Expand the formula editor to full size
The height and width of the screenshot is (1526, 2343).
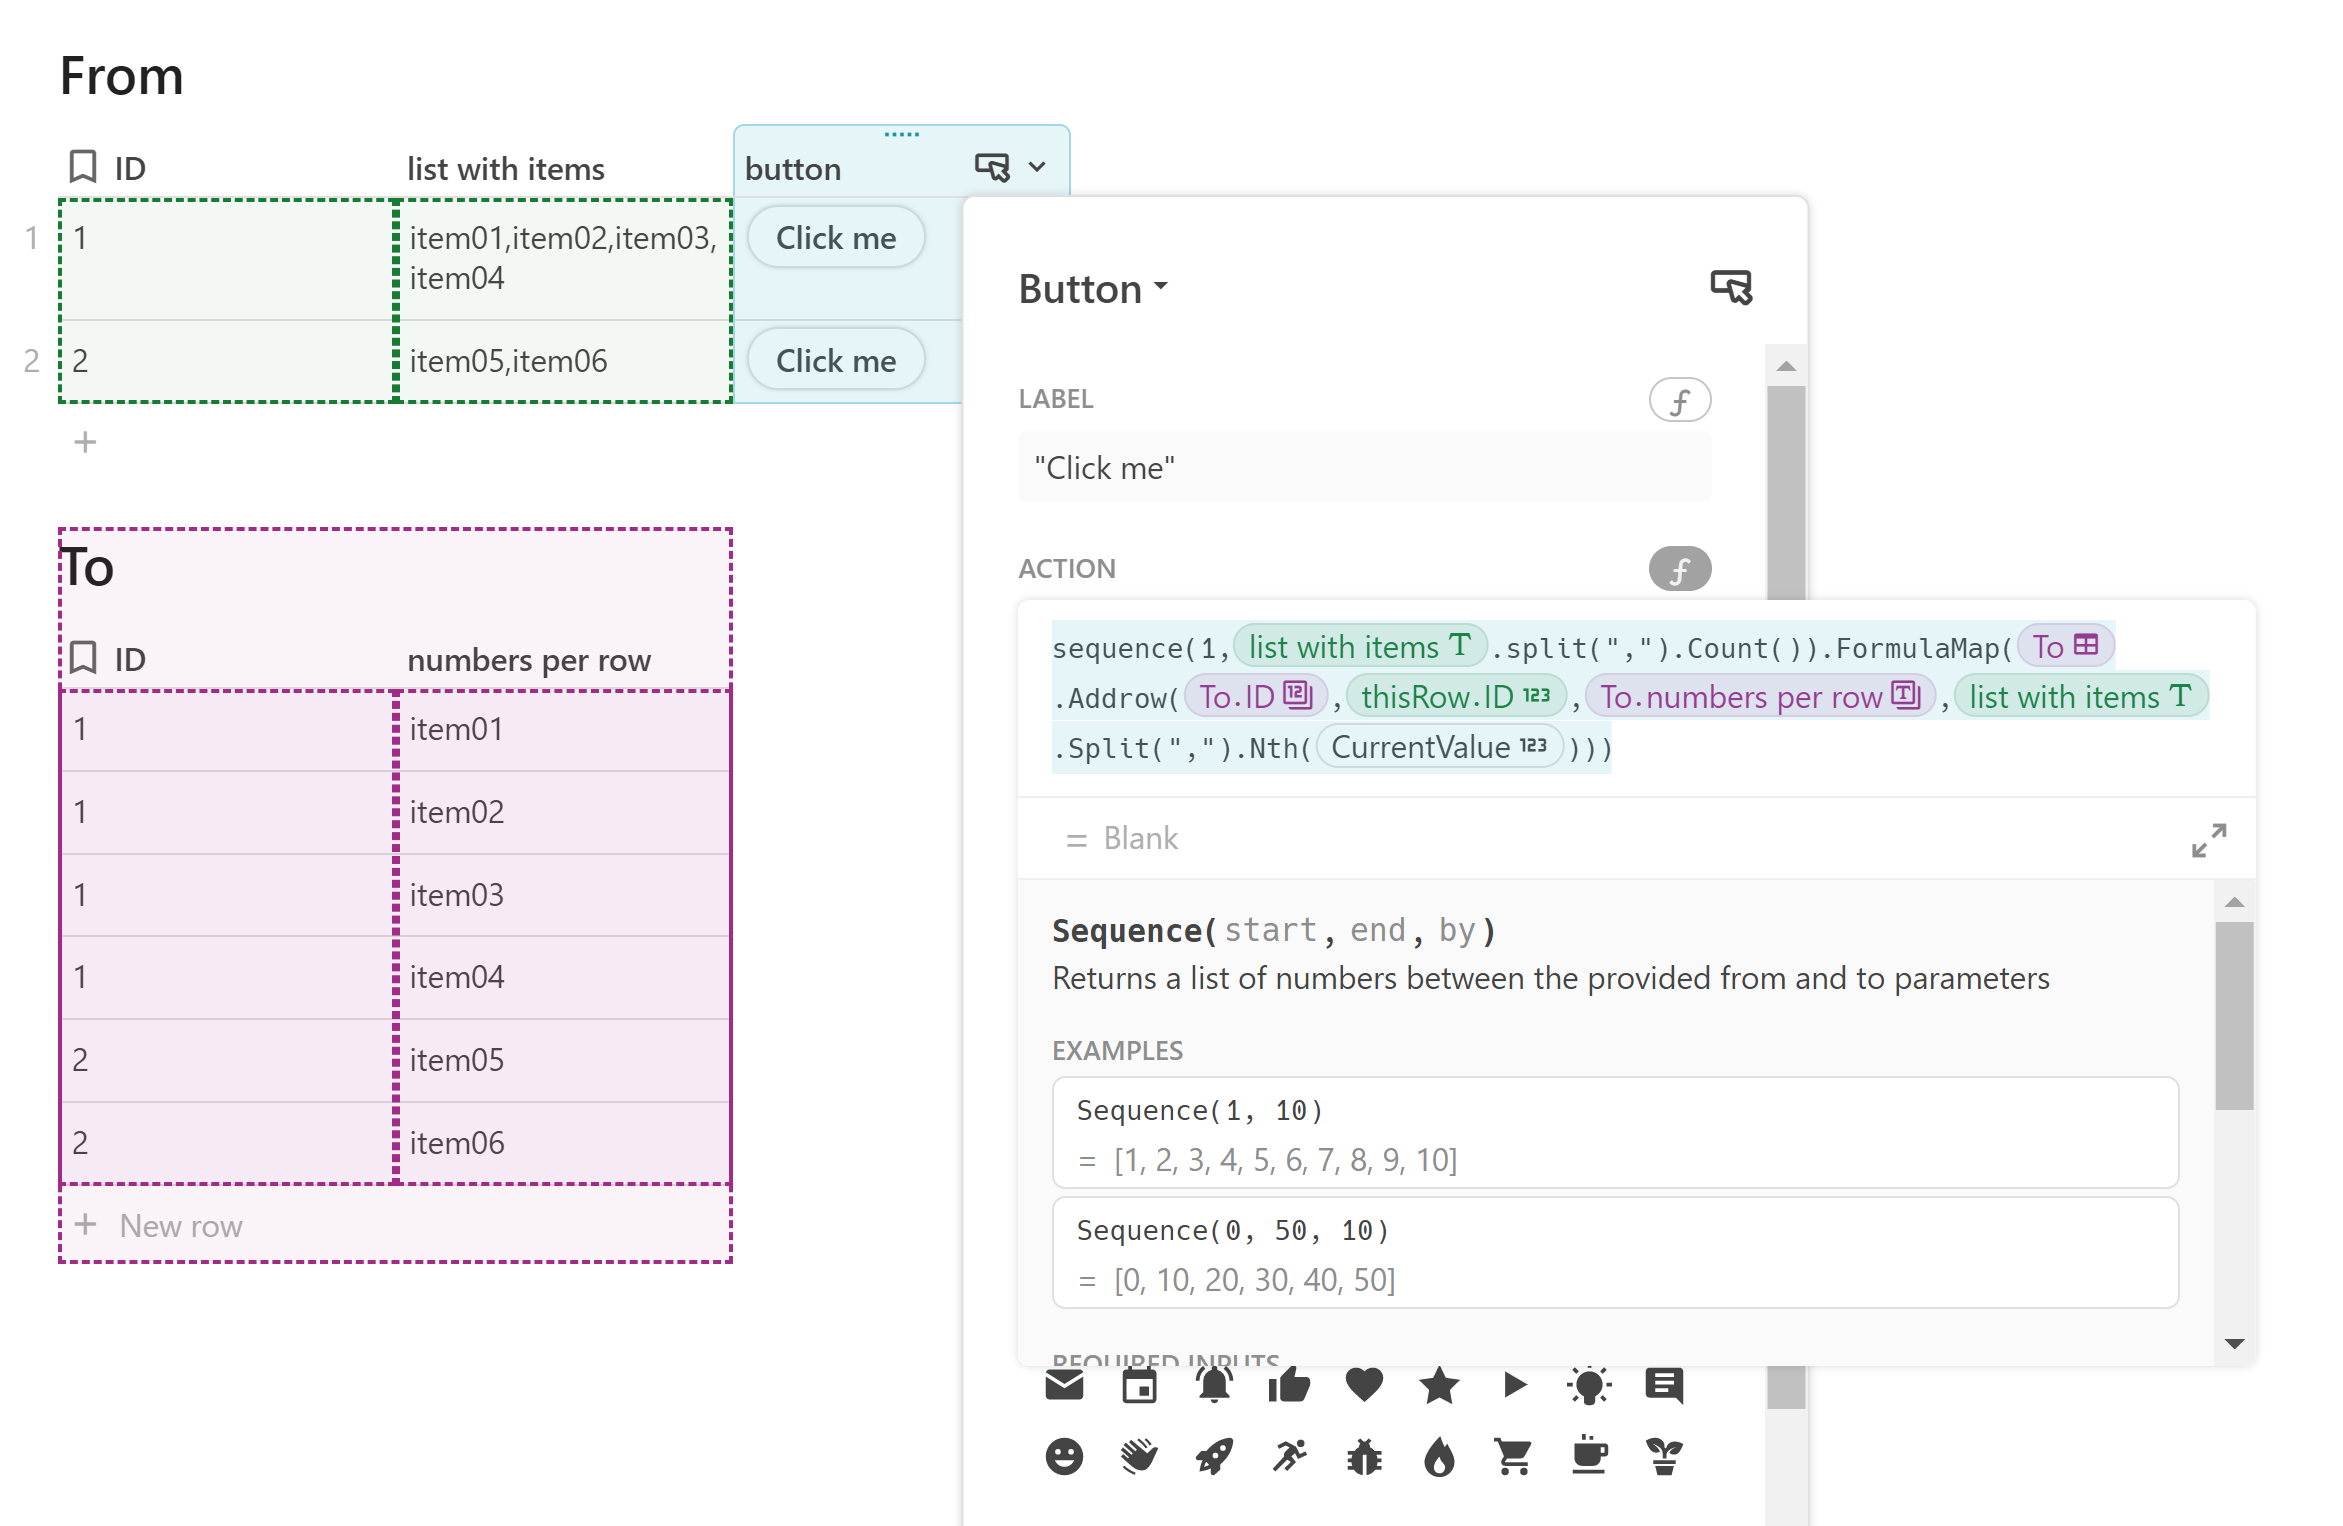click(2208, 840)
